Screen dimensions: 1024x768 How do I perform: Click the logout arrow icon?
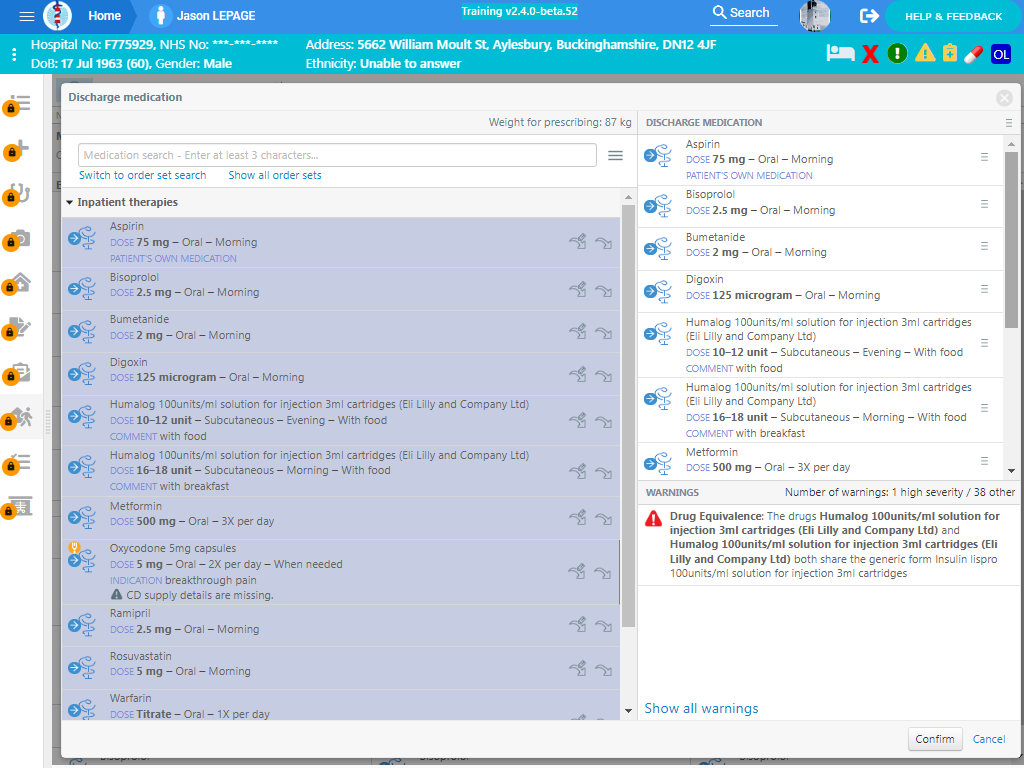pyautogui.click(x=869, y=16)
